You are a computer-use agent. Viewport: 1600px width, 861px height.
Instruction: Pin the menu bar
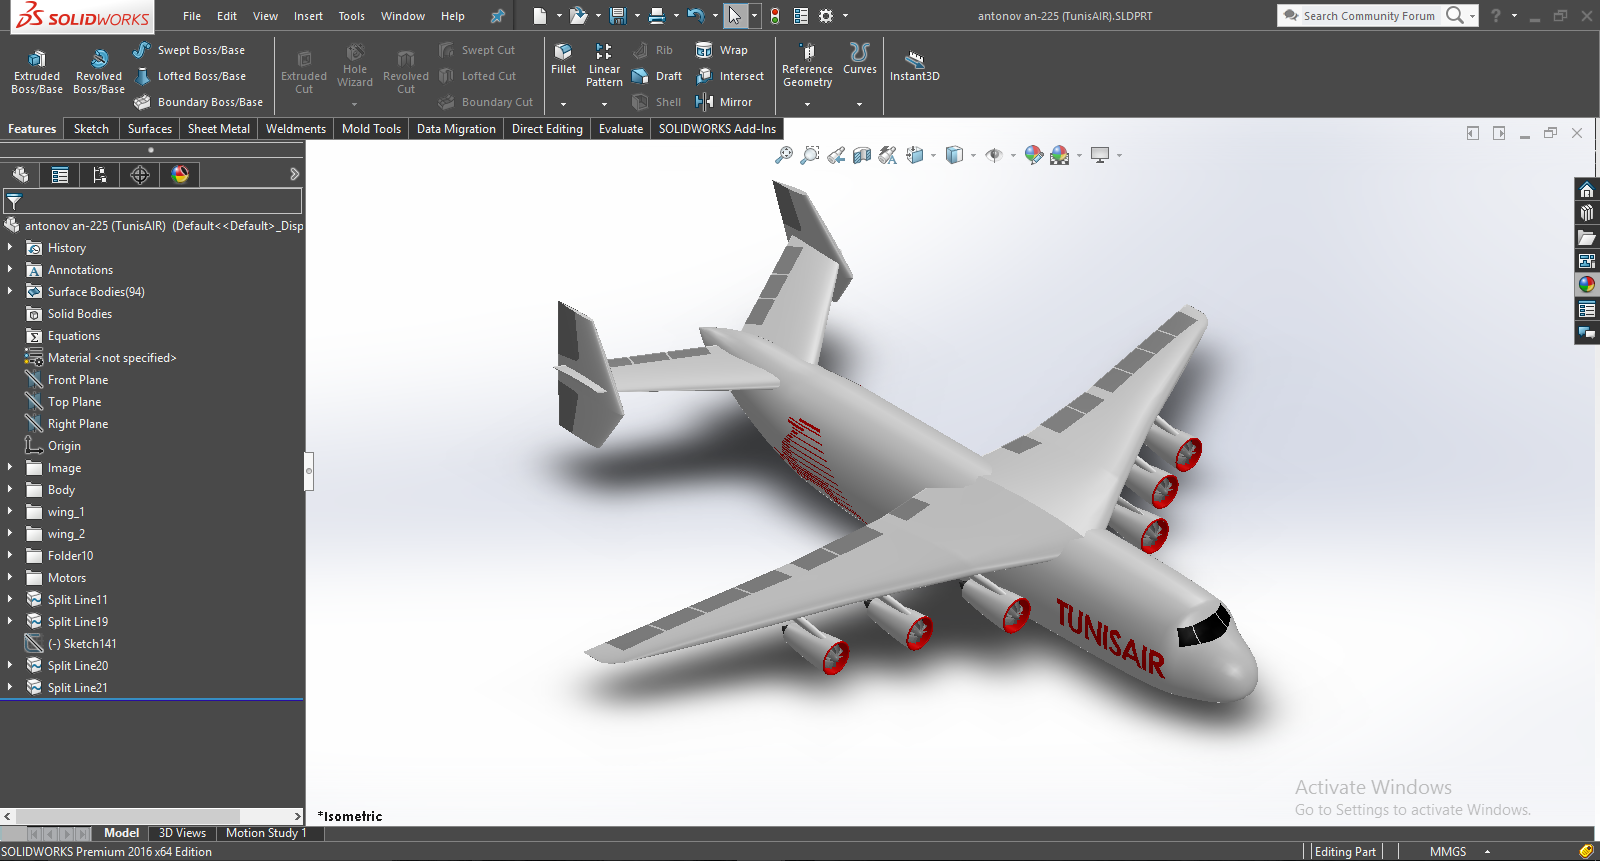[497, 16]
